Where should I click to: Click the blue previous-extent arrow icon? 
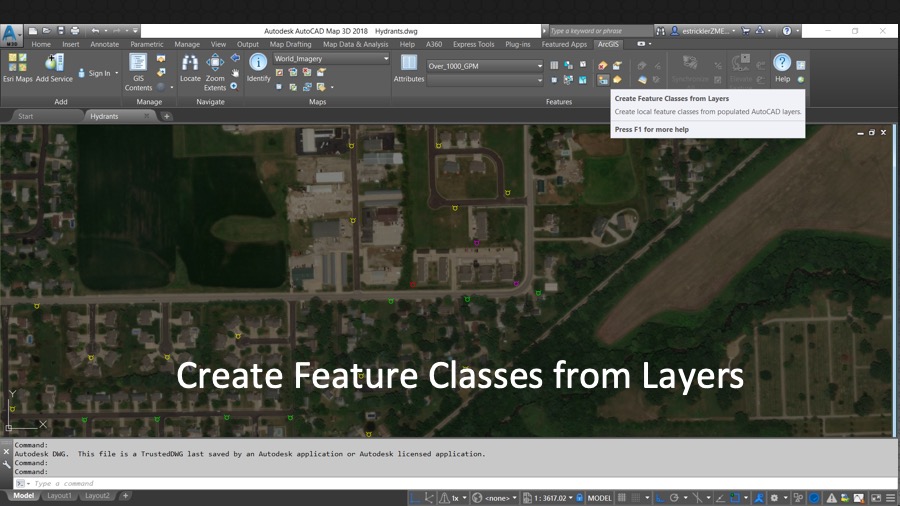(235, 58)
